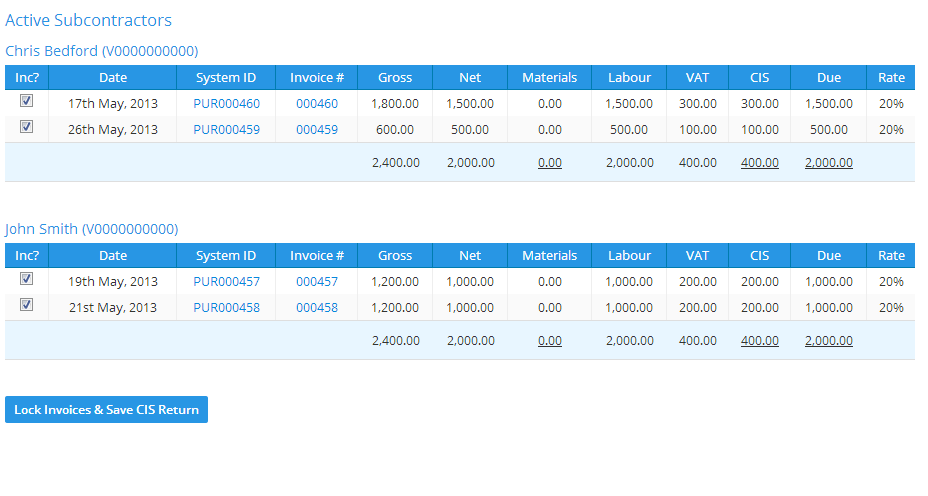928x496 pixels.
Task: View invoice number 000459
Action: pos(317,129)
